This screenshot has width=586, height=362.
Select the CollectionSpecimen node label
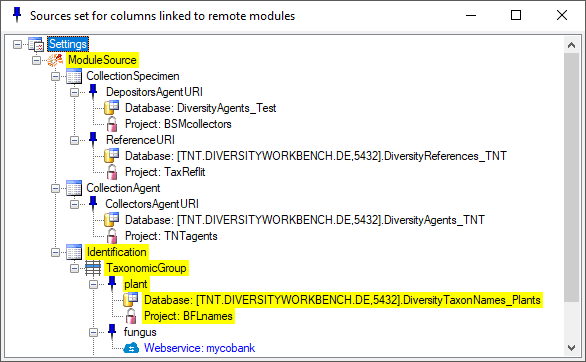(133, 76)
